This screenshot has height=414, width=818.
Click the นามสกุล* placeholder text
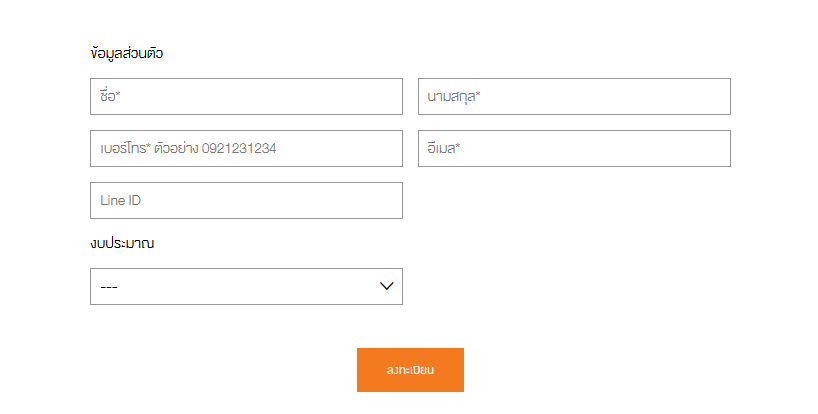(x=454, y=96)
